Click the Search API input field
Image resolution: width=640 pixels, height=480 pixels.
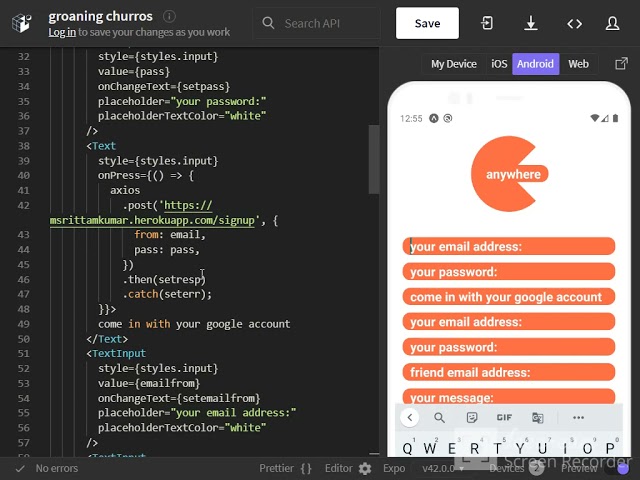click(316, 23)
